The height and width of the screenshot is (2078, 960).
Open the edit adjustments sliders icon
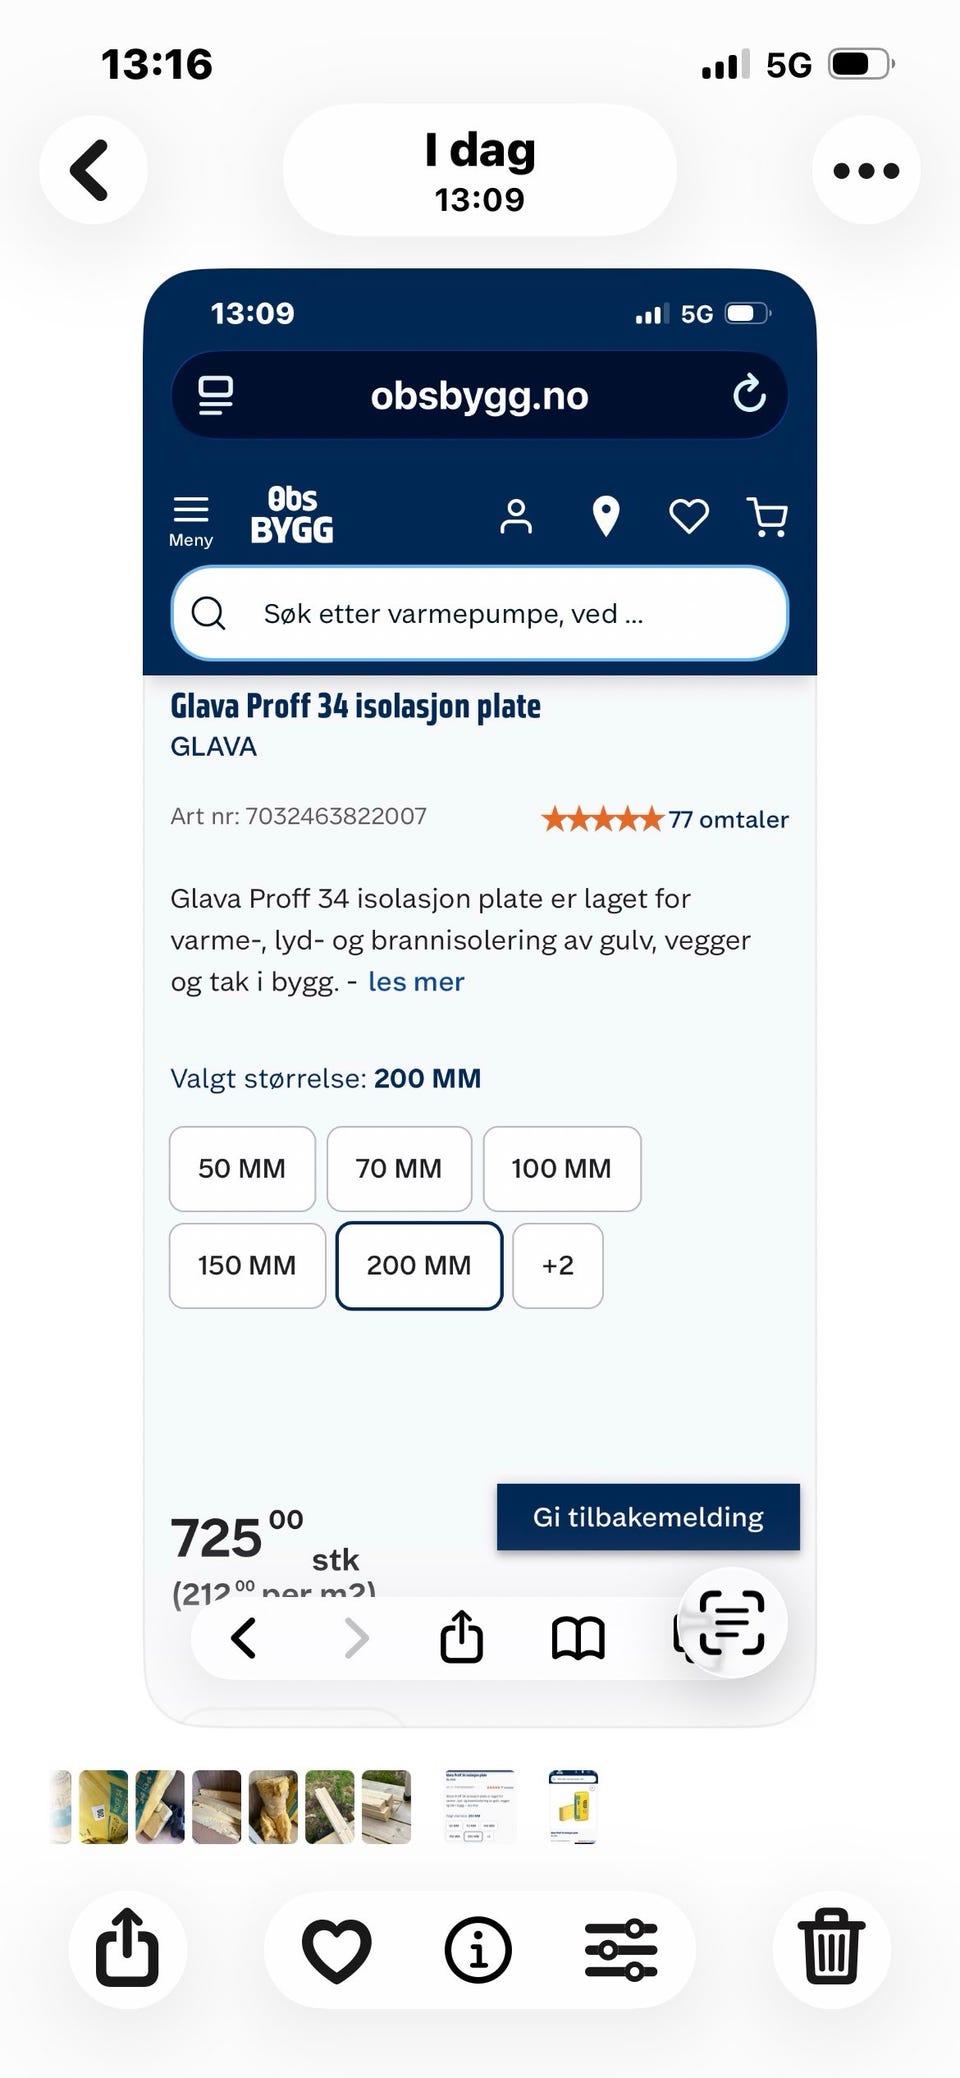point(621,1949)
